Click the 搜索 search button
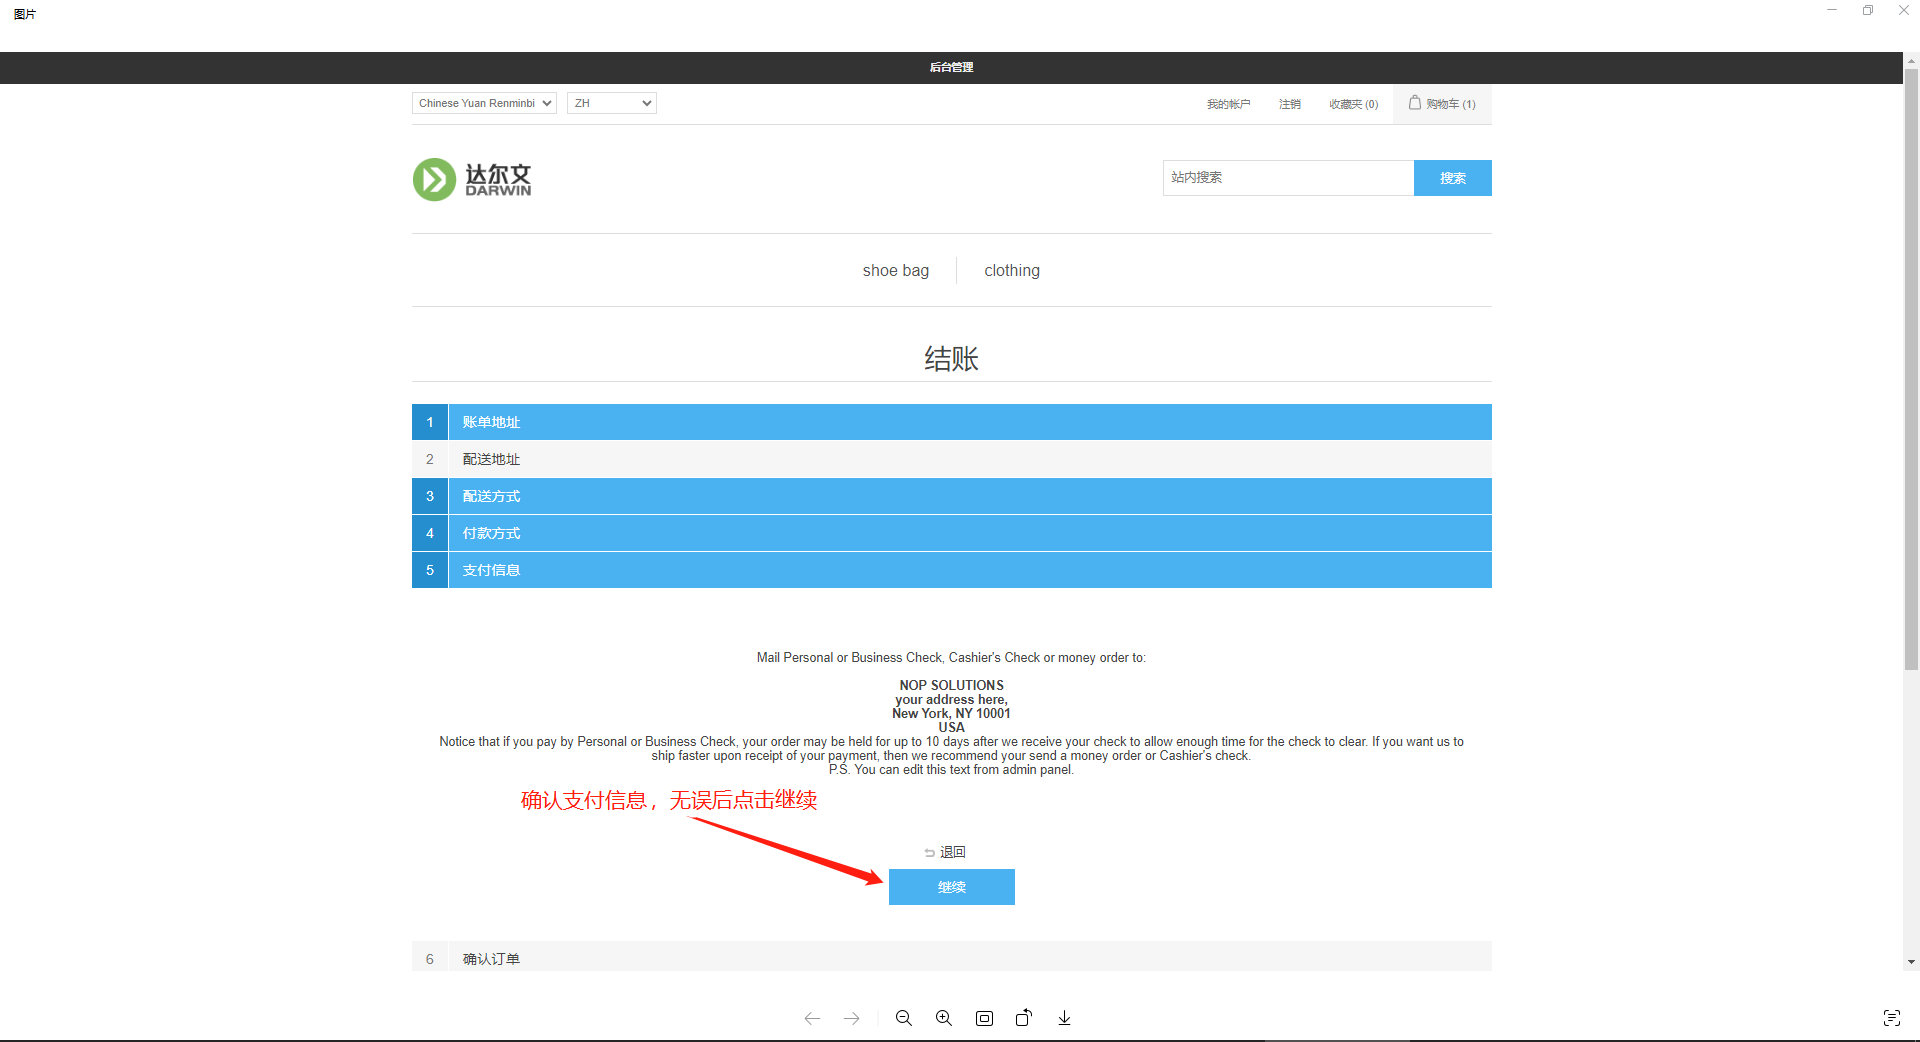1920x1042 pixels. (1452, 178)
